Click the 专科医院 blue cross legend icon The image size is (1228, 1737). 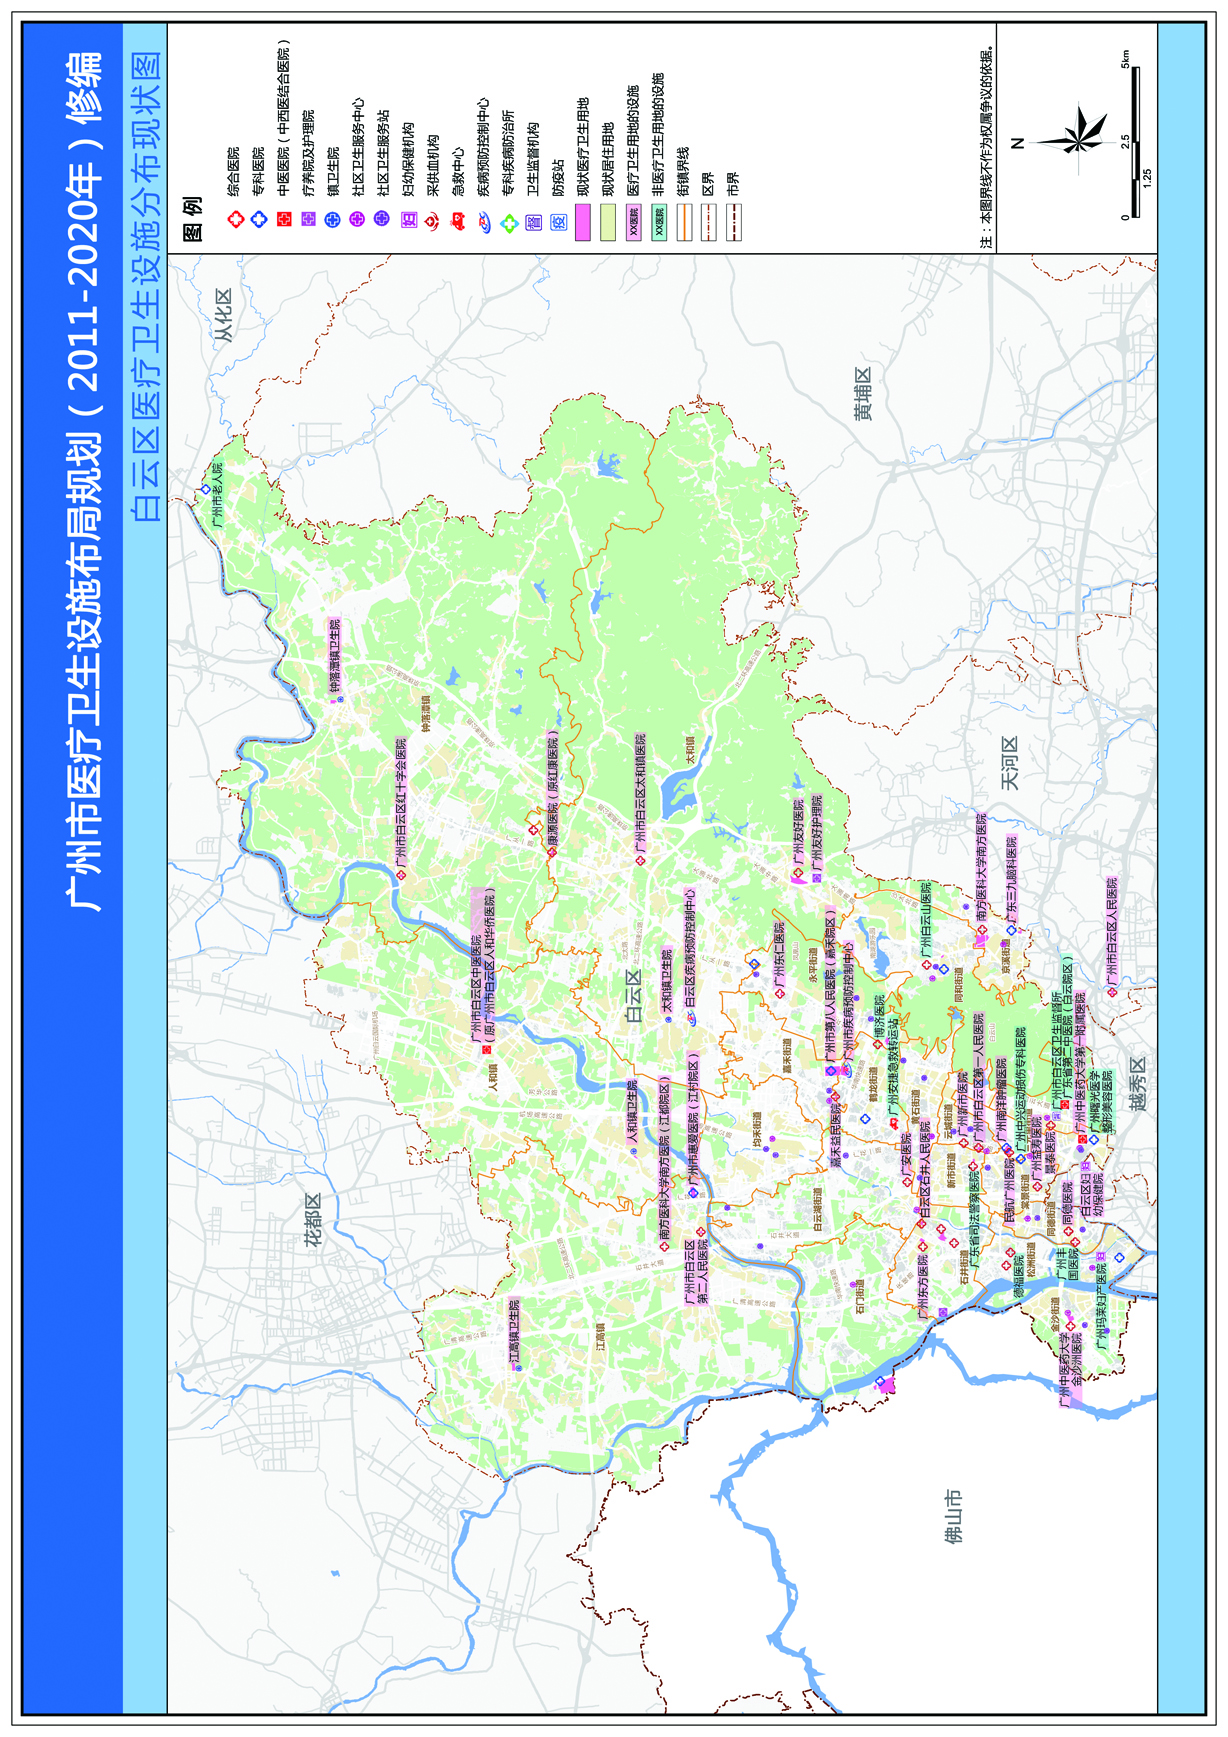point(259,219)
